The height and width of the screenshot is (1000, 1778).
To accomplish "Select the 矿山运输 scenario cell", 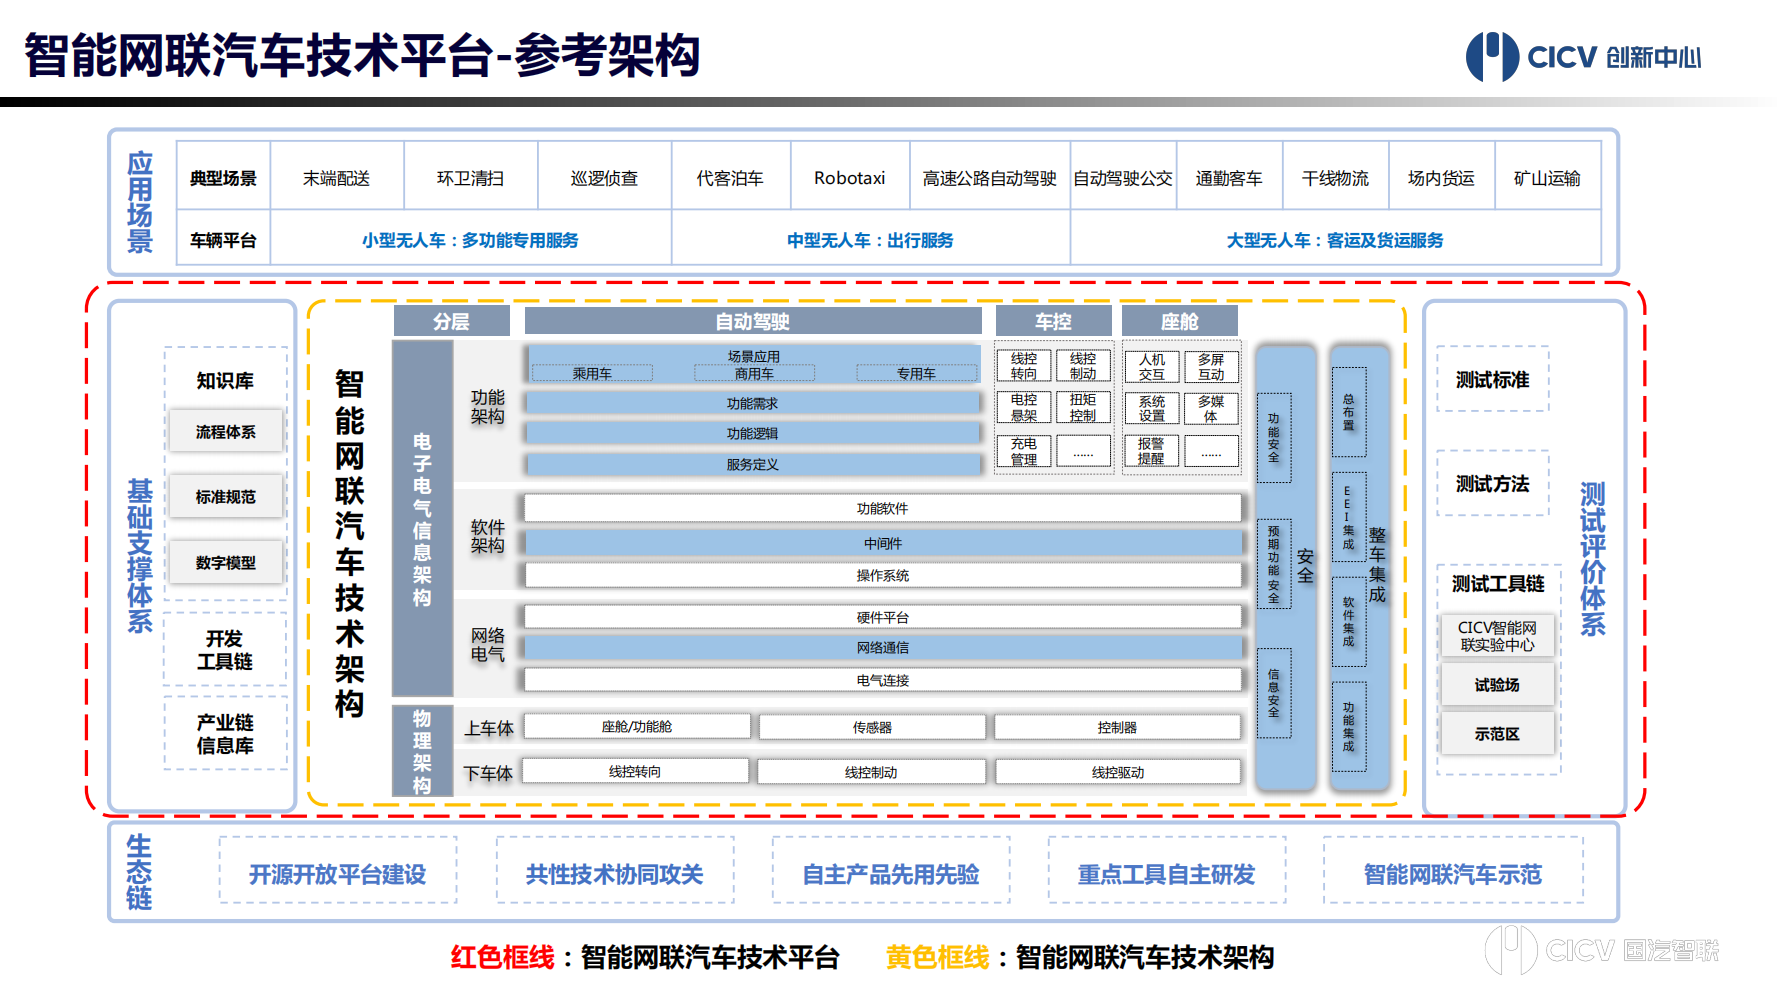I will coord(1547,178).
